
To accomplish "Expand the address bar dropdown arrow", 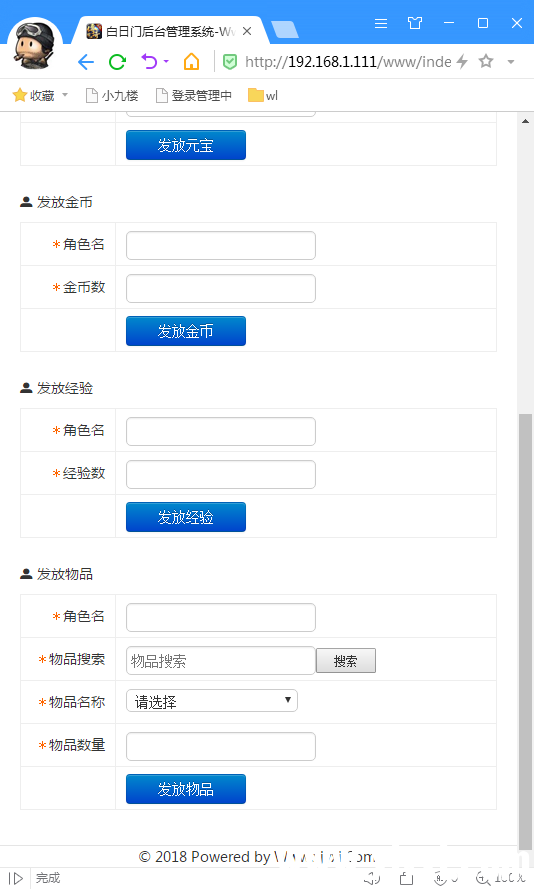I will pos(511,62).
